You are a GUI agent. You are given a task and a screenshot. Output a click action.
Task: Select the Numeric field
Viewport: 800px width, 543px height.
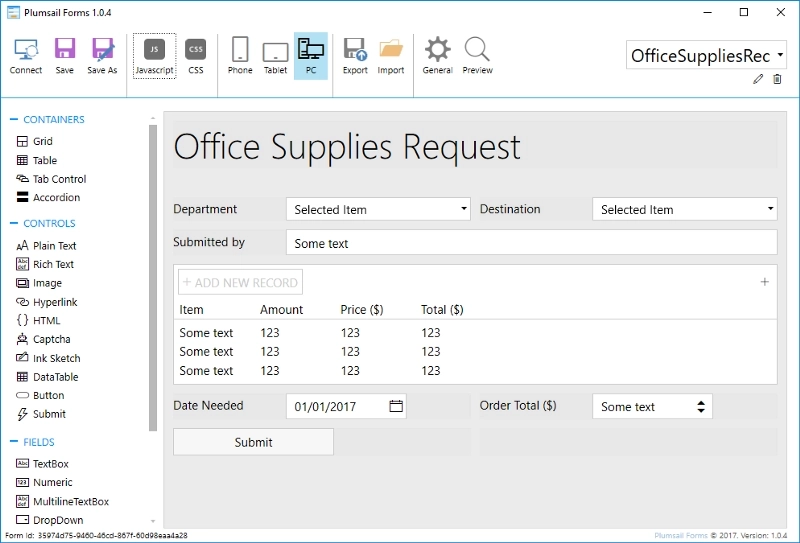coord(44,482)
